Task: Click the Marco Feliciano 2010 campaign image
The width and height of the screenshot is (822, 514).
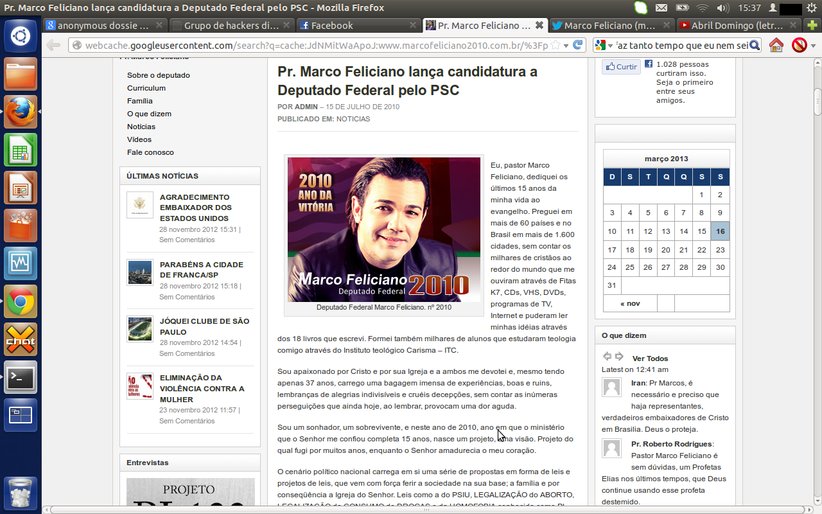Action: (x=384, y=230)
